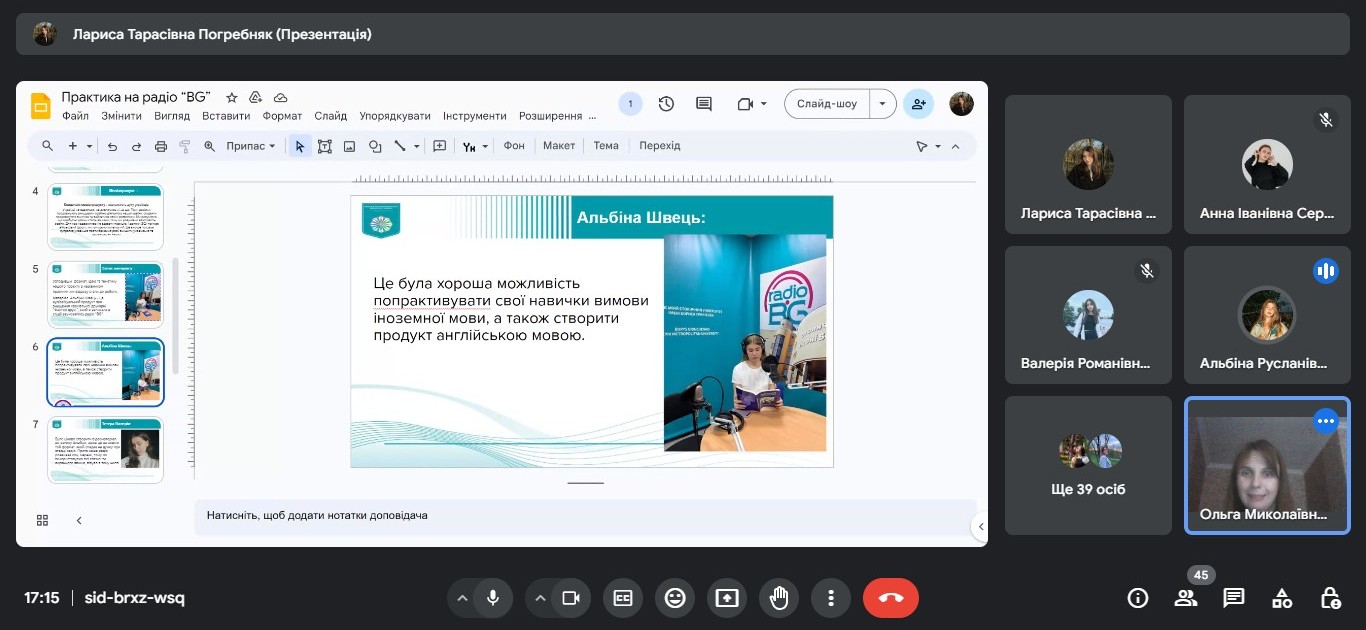Open the emoji reactions icon

[675, 598]
